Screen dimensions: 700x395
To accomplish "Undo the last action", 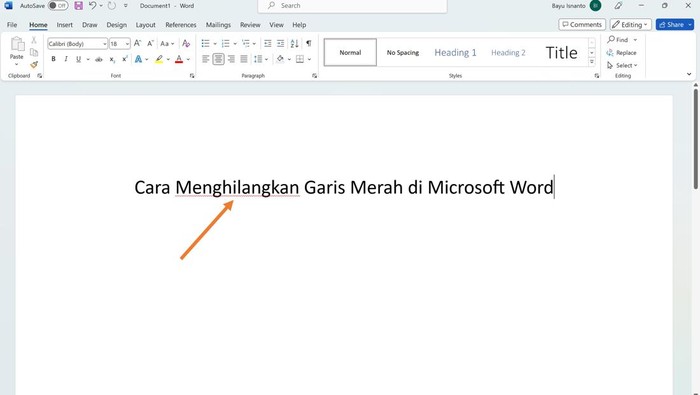I will pyautogui.click(x=92, y=6).
